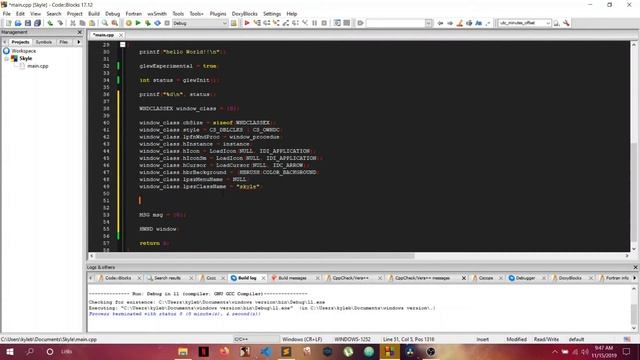640x360 pixels.
Task: Click the Open file toolbar icon
Action: coord(18,23)
